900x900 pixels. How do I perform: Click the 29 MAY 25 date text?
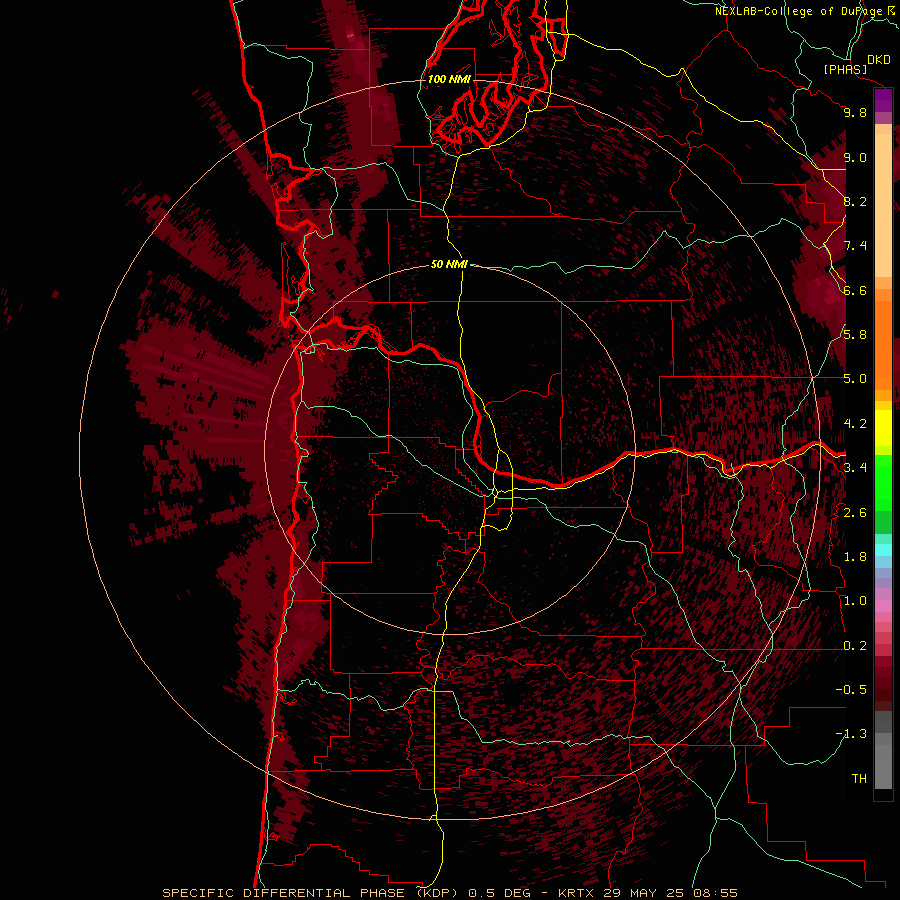coord(645,893)
